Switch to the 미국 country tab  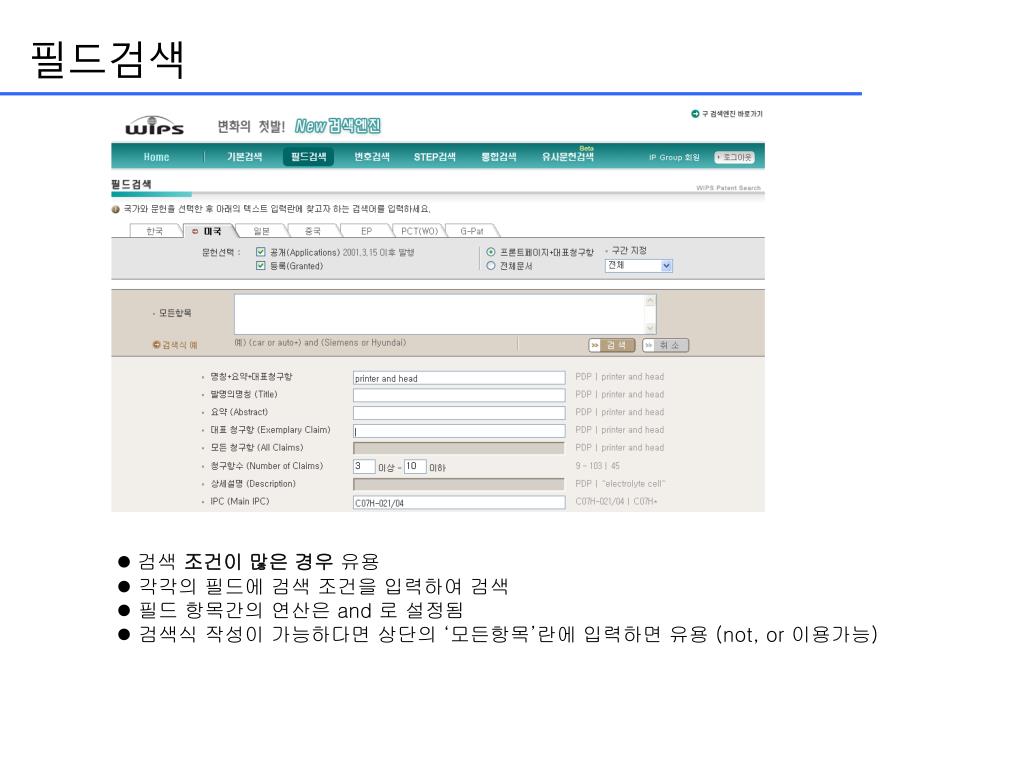(x=208, y=231)
